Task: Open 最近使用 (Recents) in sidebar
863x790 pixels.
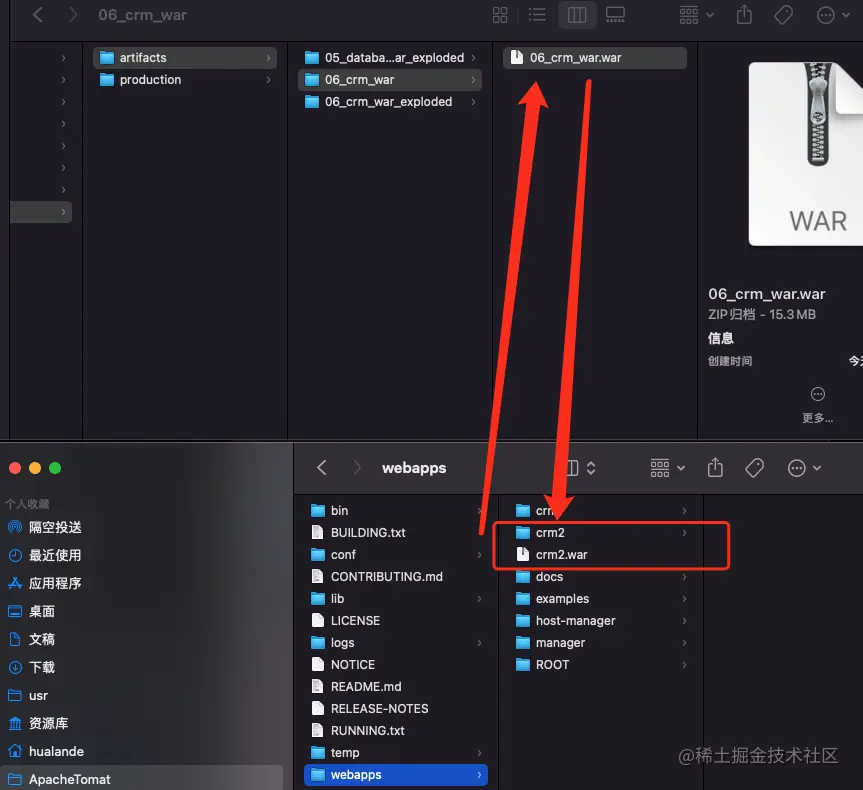Action: pyautogui.click(x=45, y=555)
